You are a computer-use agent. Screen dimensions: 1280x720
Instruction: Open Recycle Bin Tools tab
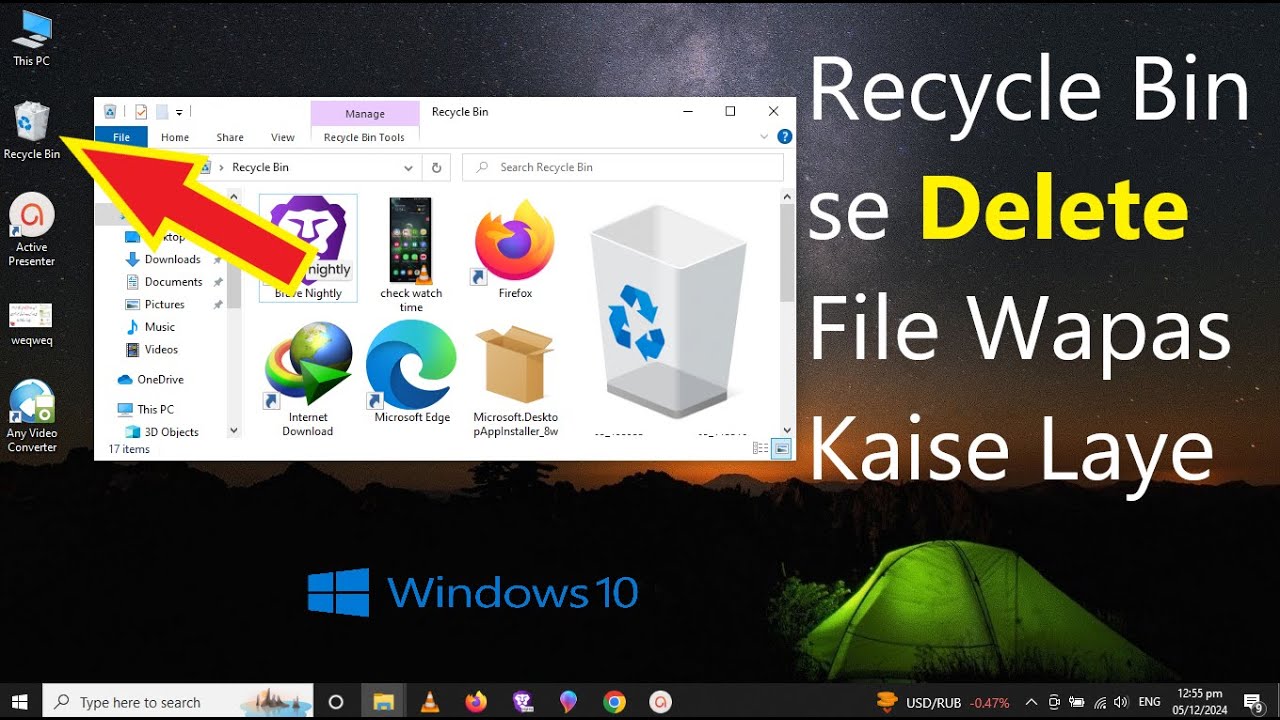(364, 137)
